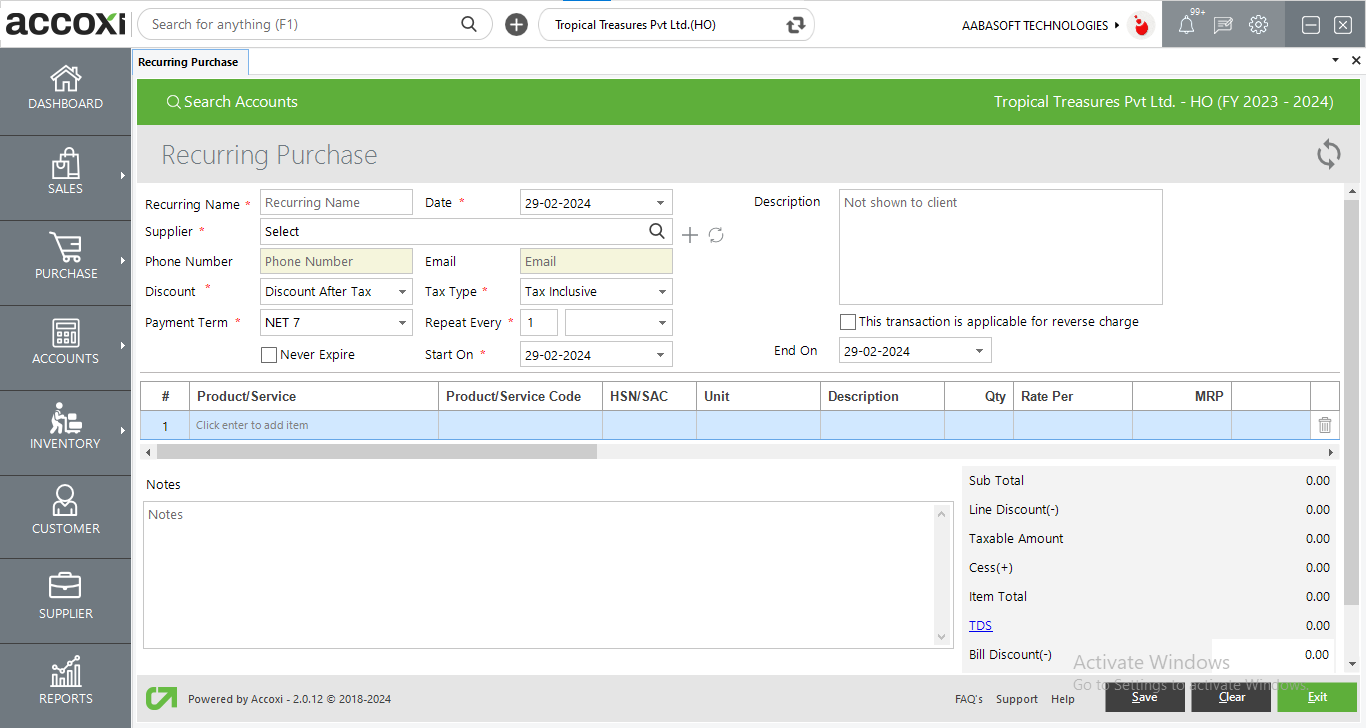The width and height of the screenshot is (1366, 728).
Task: Check the reverse charge applicable option
Action: pyautogui.click(x=848, y=322)
